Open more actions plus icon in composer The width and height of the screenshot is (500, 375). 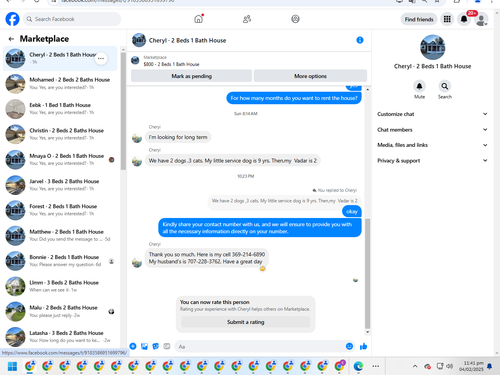(133, 346)
